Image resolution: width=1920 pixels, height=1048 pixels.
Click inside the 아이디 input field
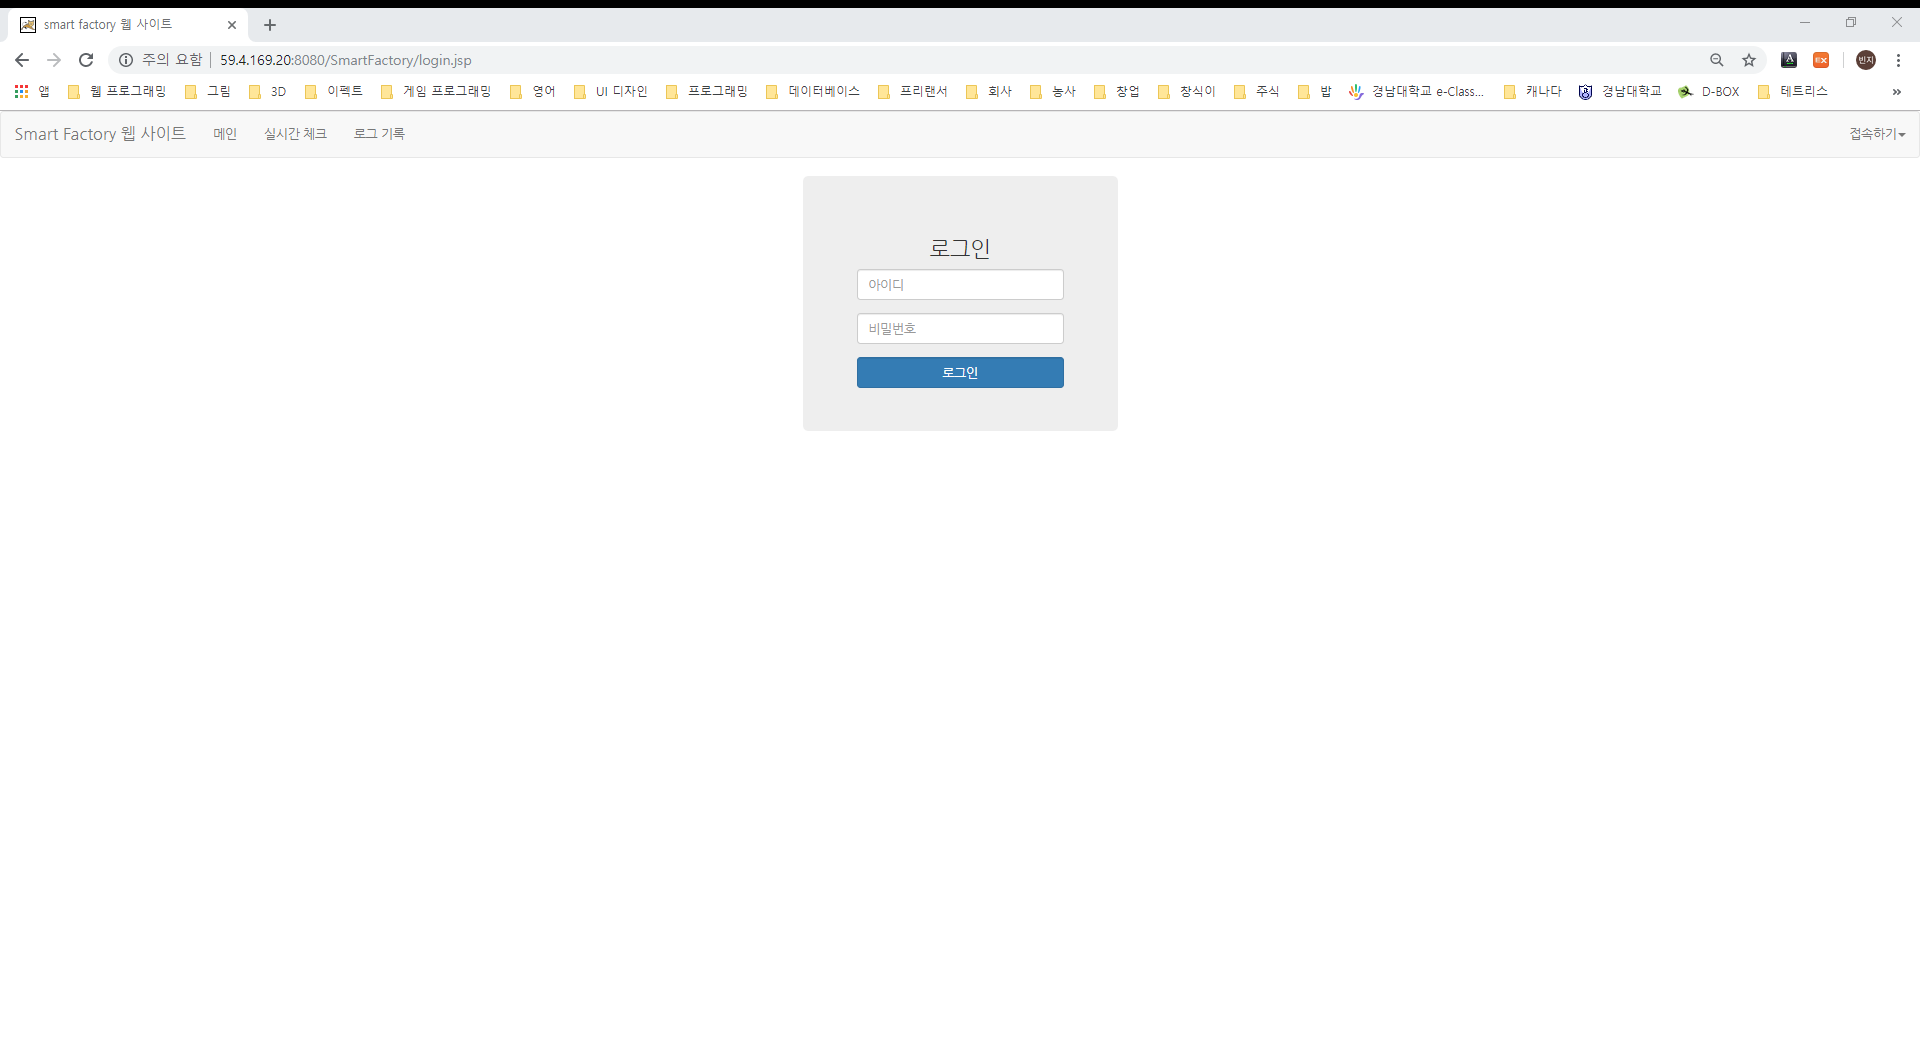coord(960,284)
